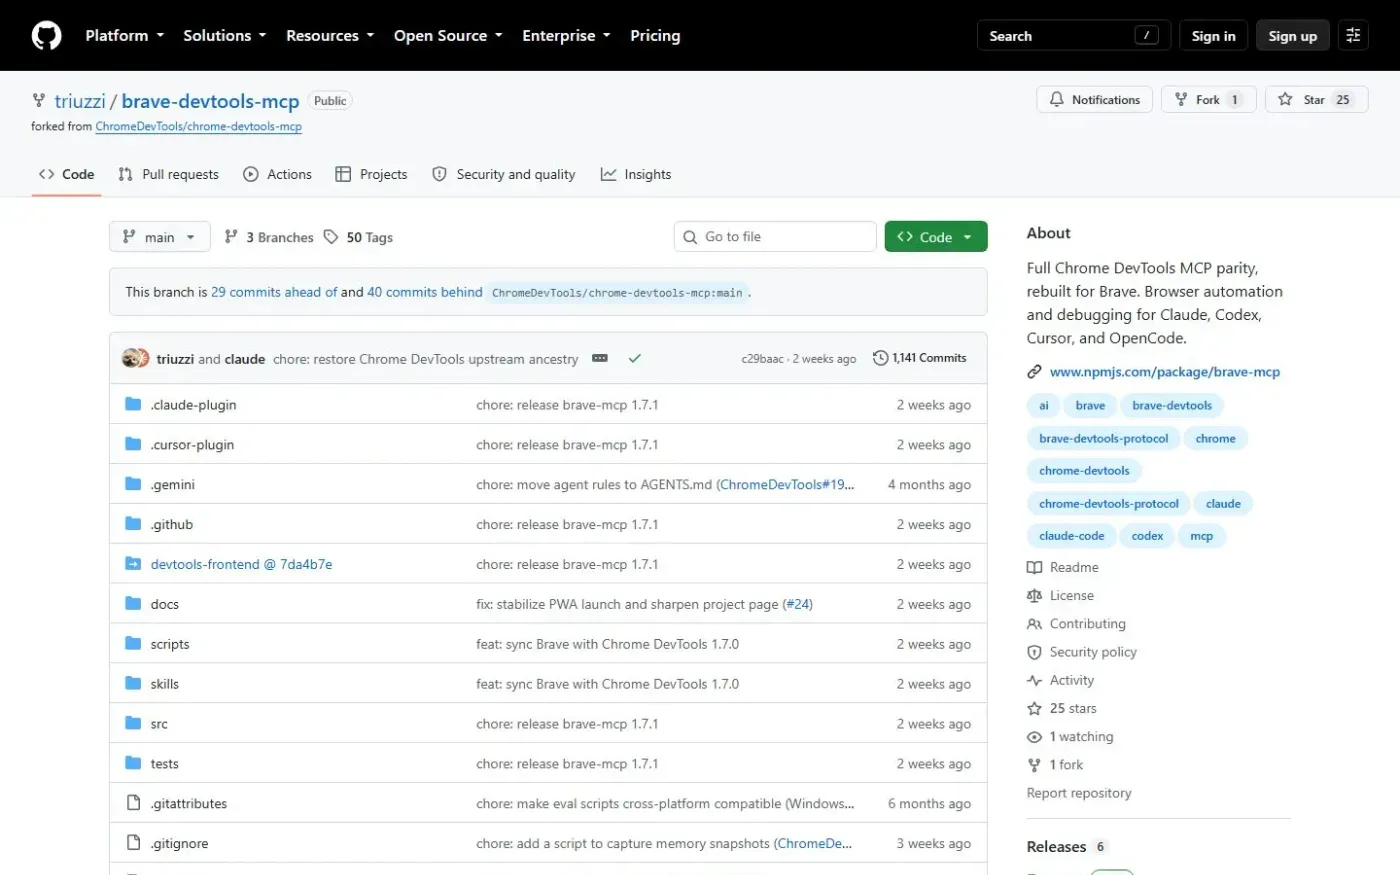Image resolution: width=1400 pixels, height=875 pixels.
Task: Open the main branch selector dropdown
Action: point(160,237)
